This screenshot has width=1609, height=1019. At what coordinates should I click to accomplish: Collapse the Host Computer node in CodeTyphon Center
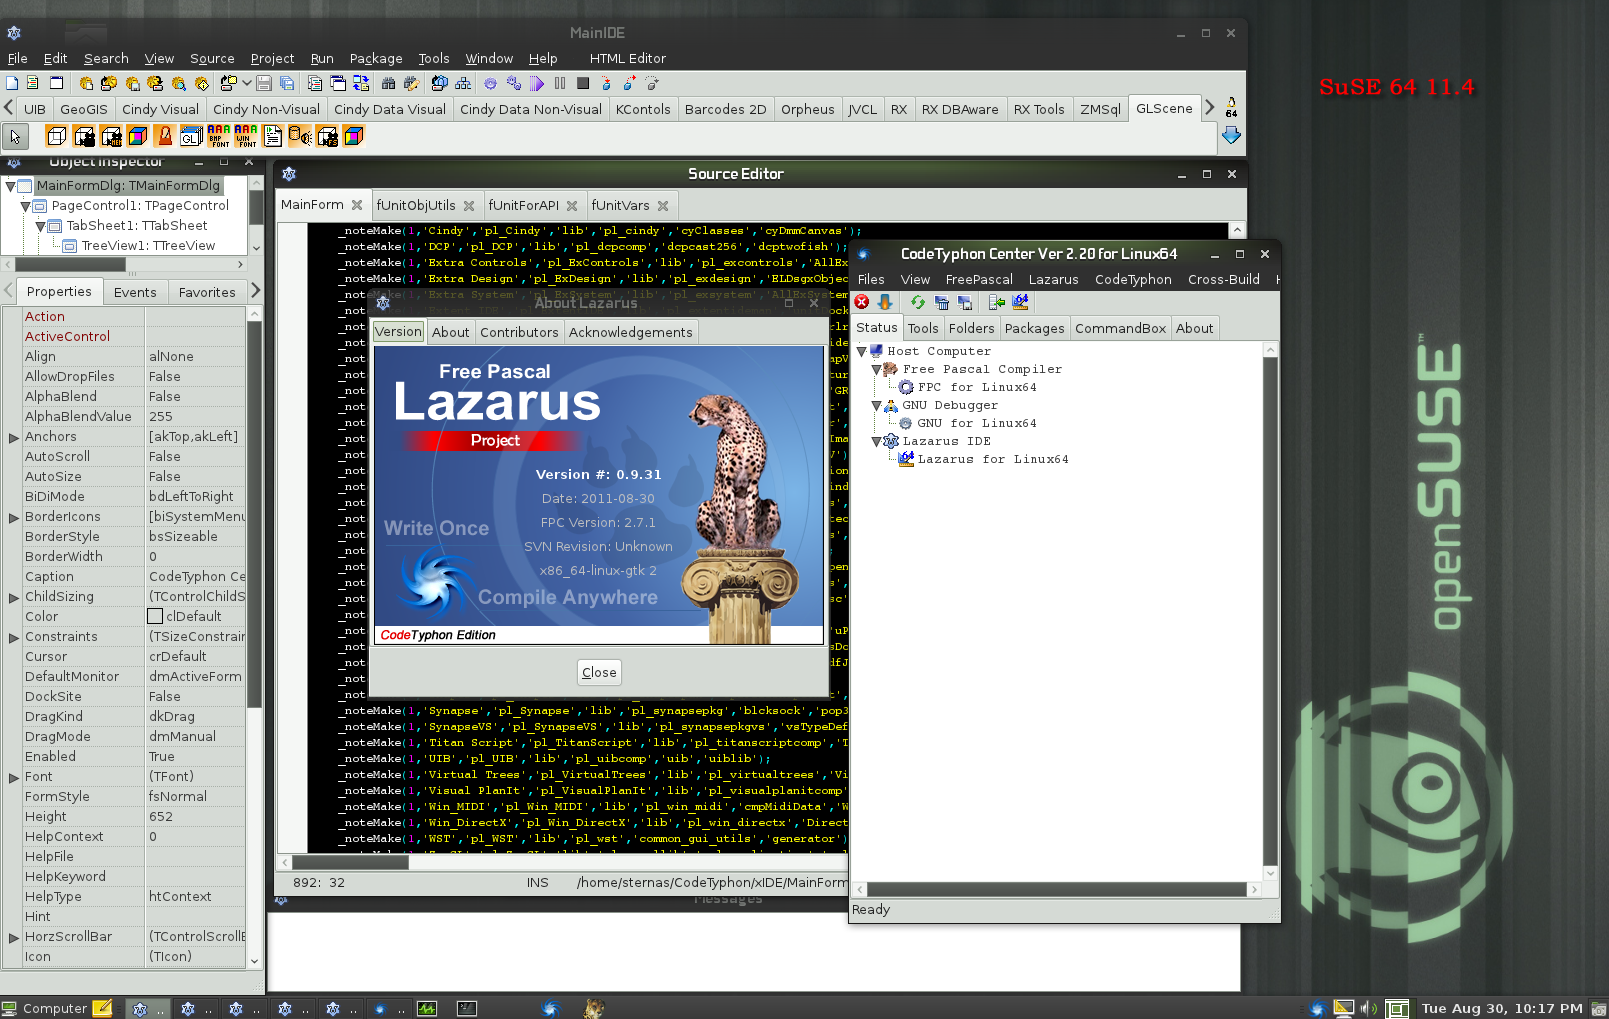pos(861,351)
